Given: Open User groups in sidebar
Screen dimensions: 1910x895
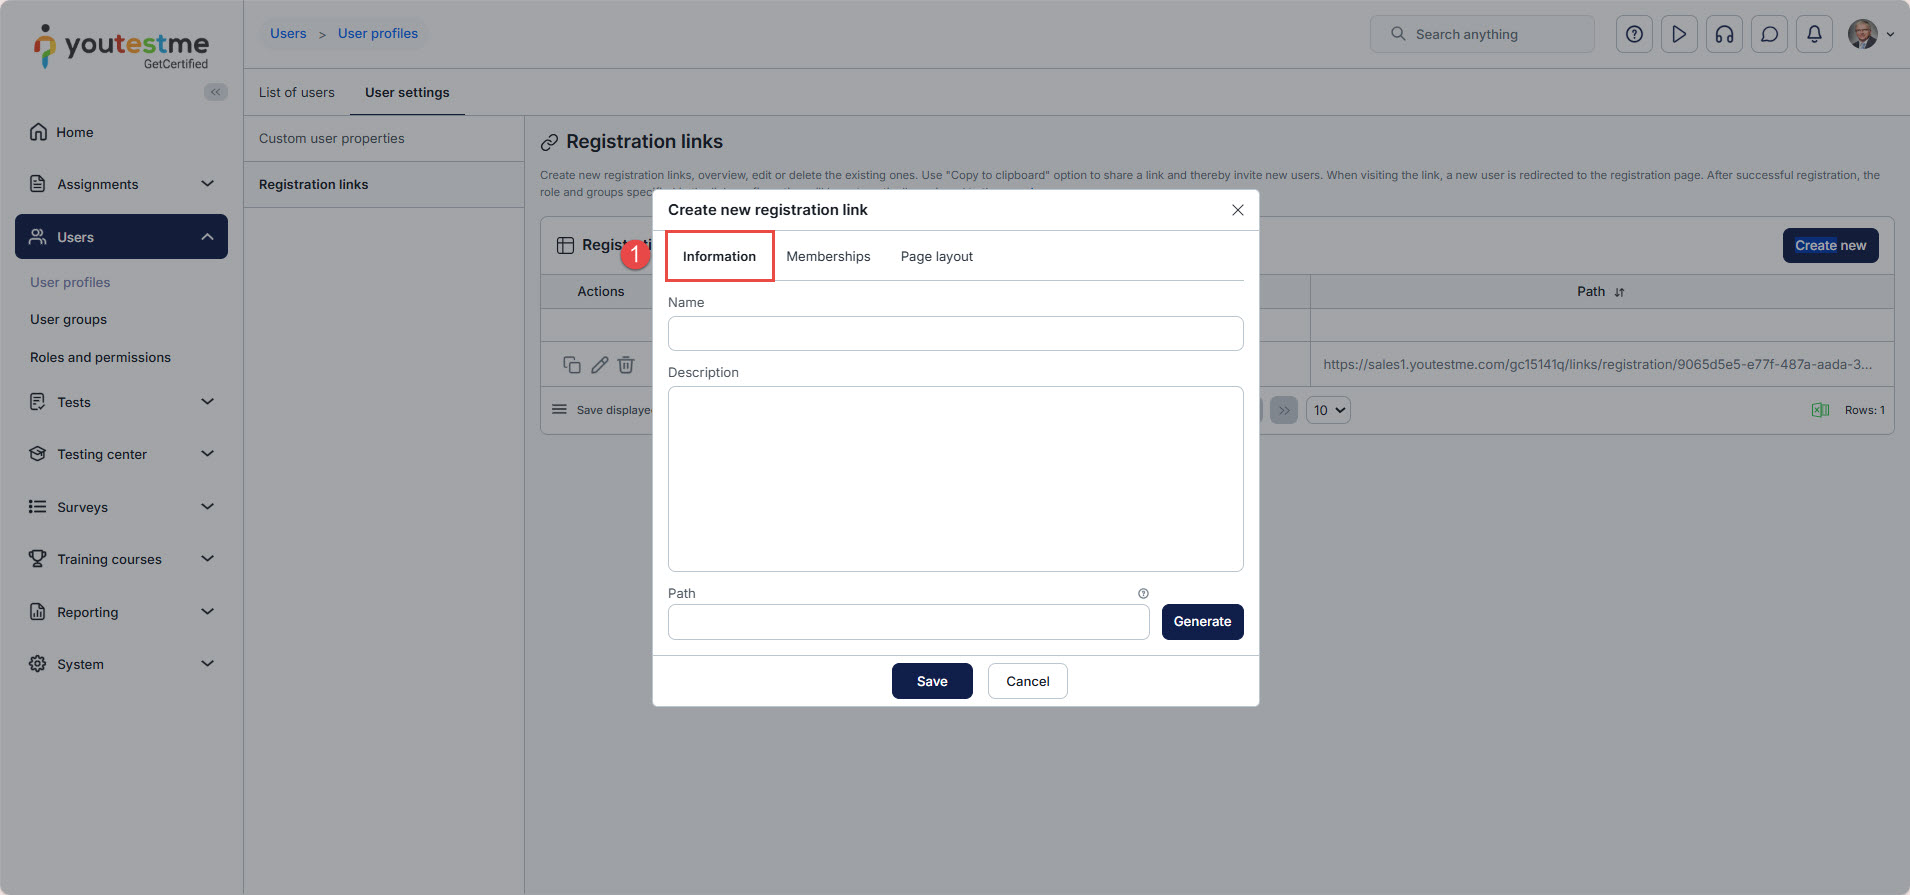Looking at the screenshot, I should click(68, 320).
